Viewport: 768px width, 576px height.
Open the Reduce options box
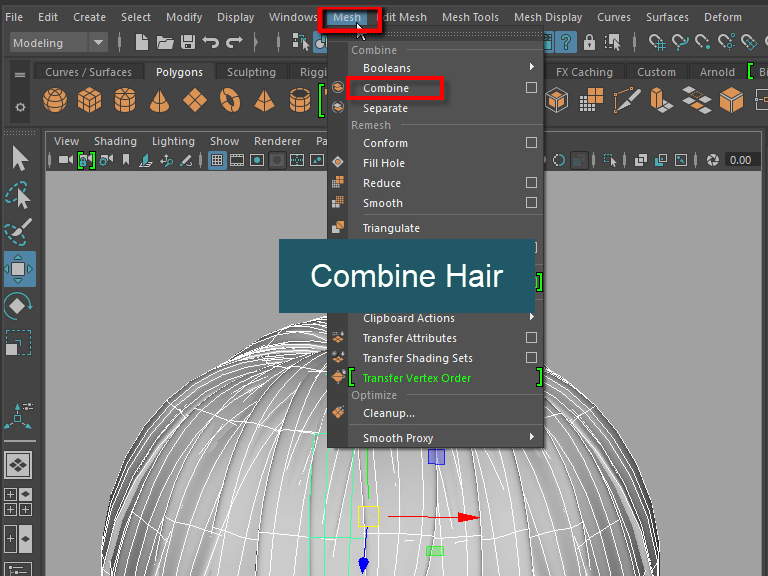531,183
